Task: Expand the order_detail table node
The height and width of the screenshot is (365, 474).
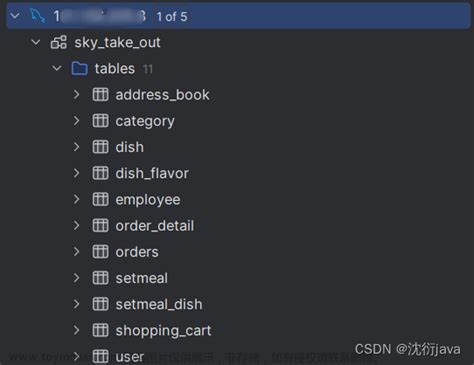Action: point(76,226)
